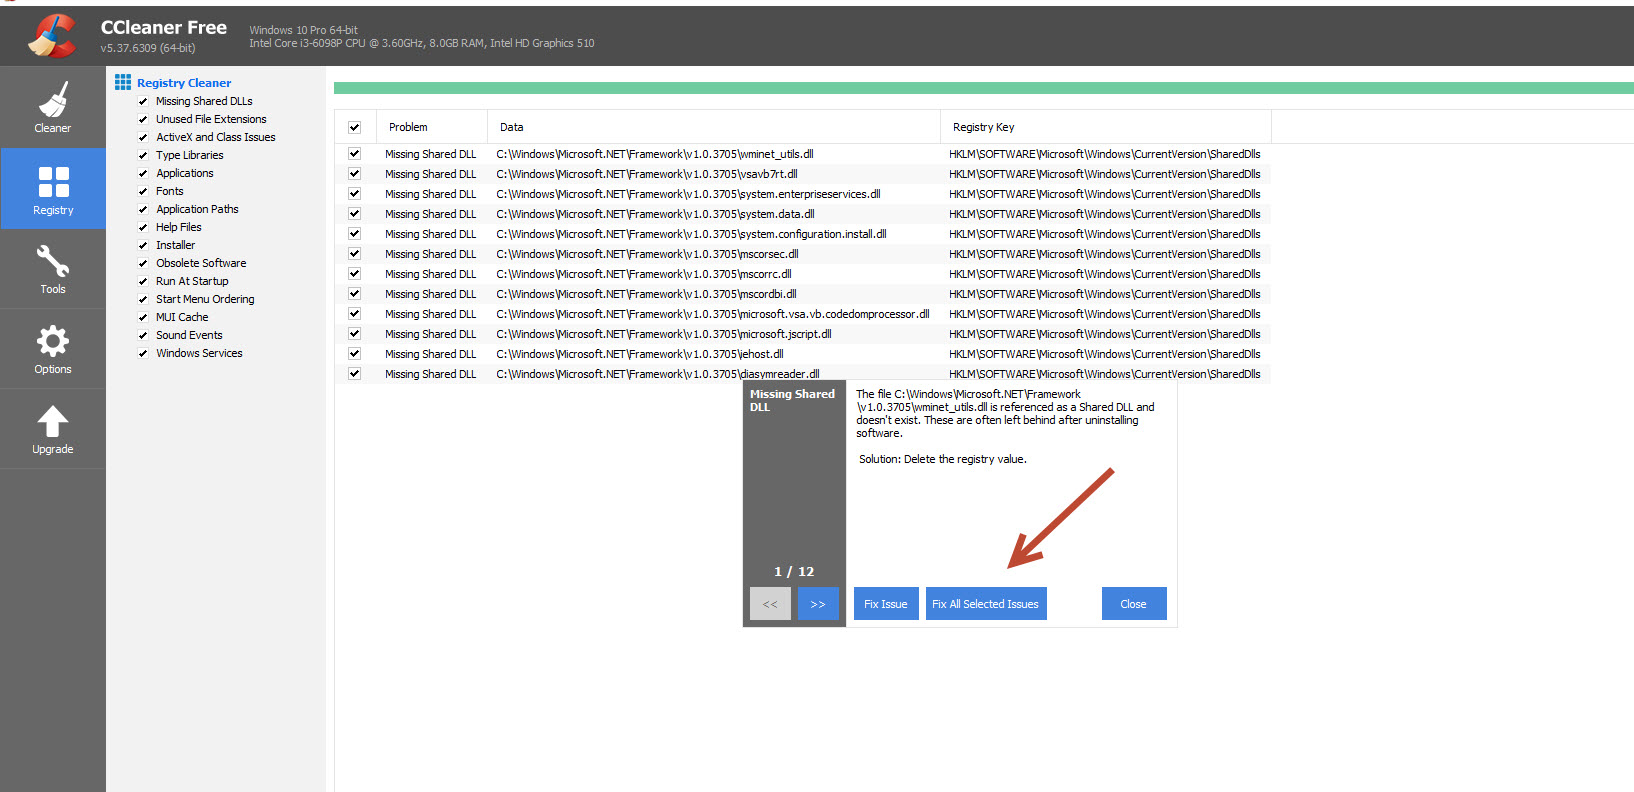The width and height of the screenshot is (1634, 792).
Task: Toggle Installer checkbox
Action: tap(143, 245)
